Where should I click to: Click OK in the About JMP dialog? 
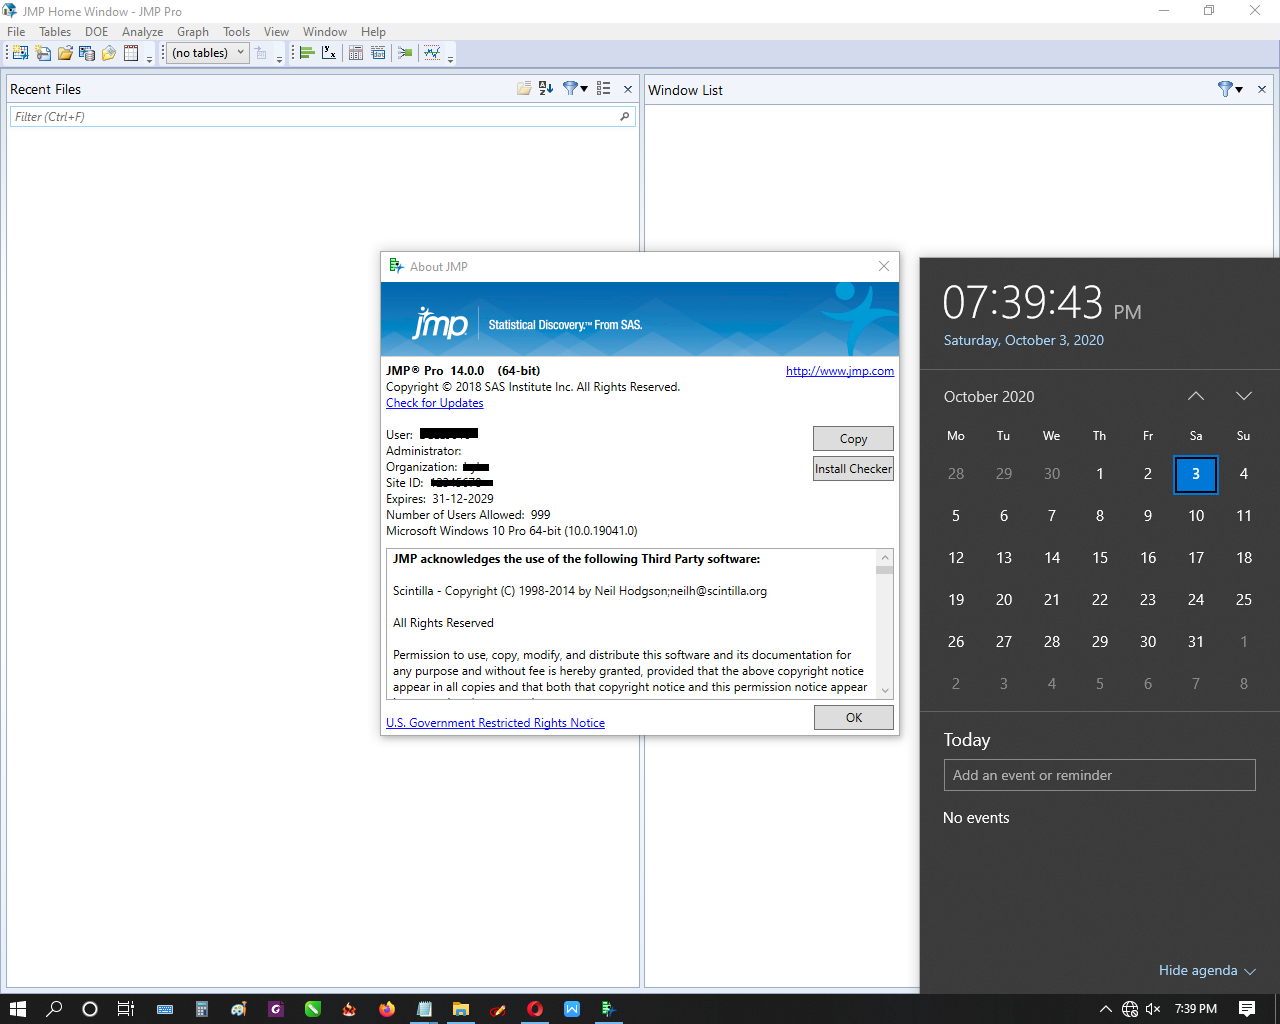point(854,718)
